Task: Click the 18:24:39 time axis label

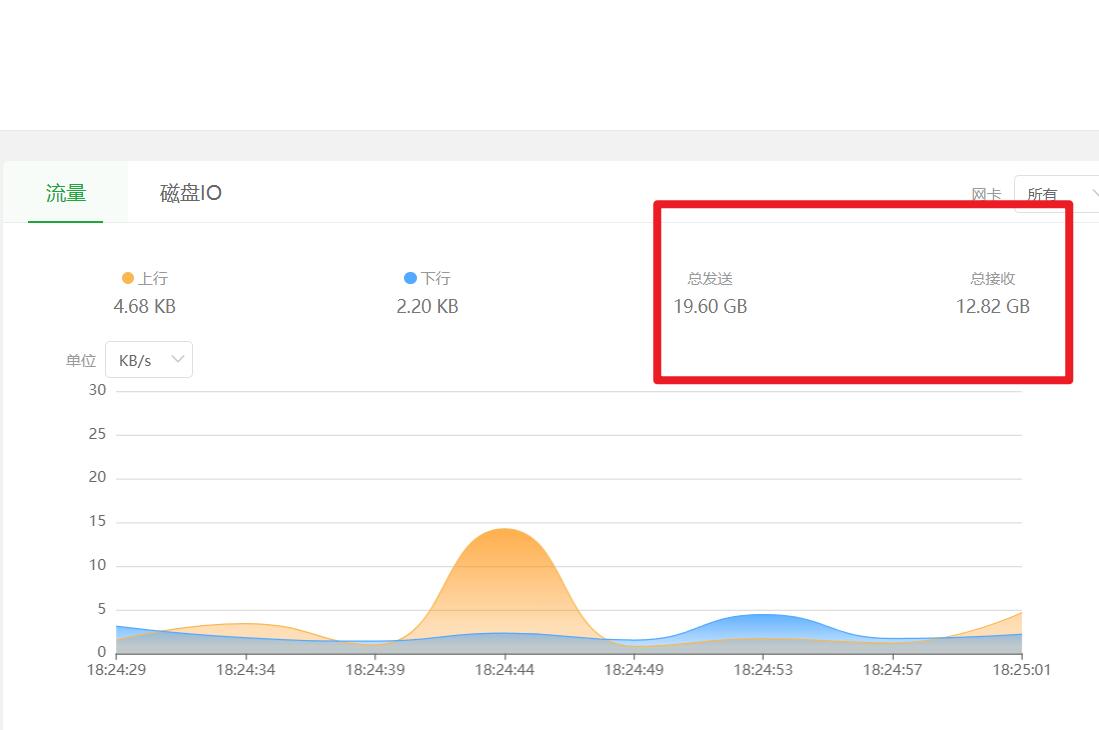Action: [375, 670]
